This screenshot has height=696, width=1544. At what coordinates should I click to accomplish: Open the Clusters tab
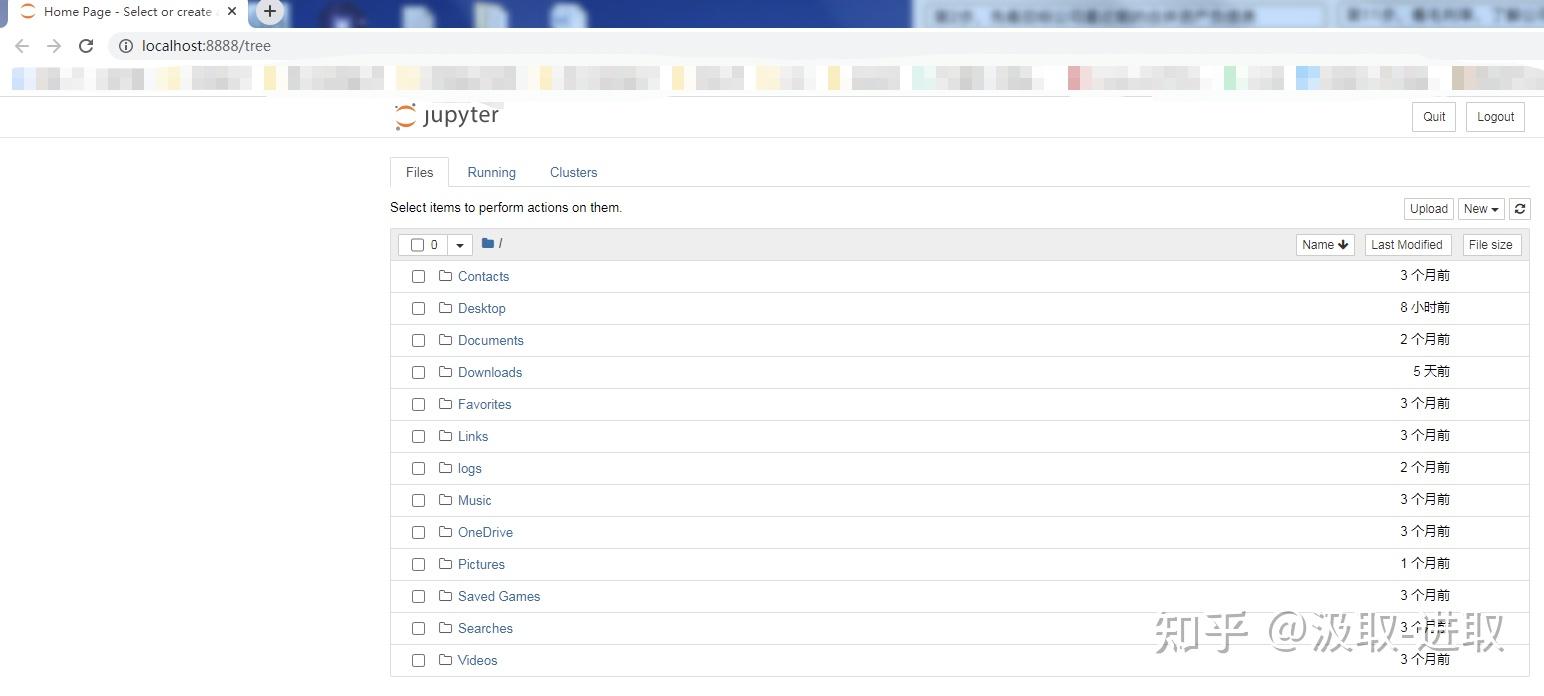[573, 172]
